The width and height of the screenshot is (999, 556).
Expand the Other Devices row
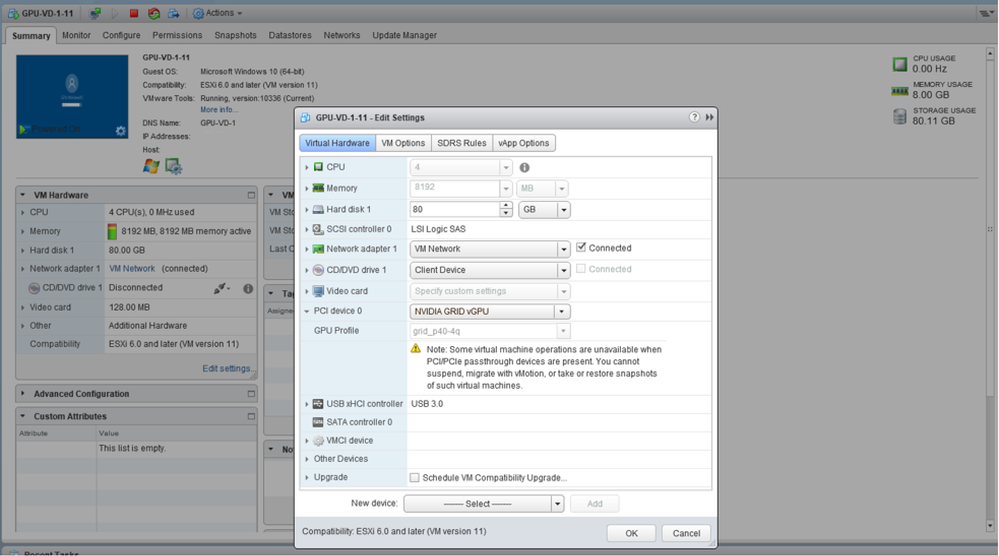(x=306, y=459)
